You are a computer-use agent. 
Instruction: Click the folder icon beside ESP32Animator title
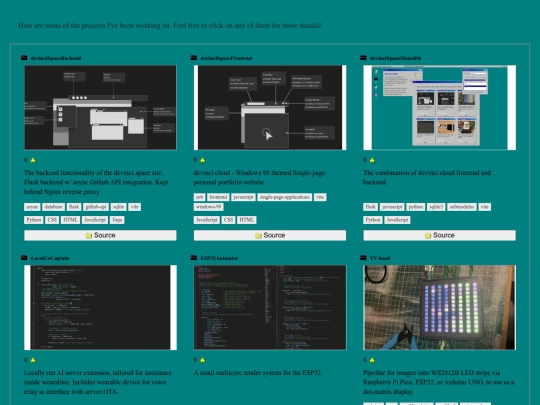coord(194,258)
